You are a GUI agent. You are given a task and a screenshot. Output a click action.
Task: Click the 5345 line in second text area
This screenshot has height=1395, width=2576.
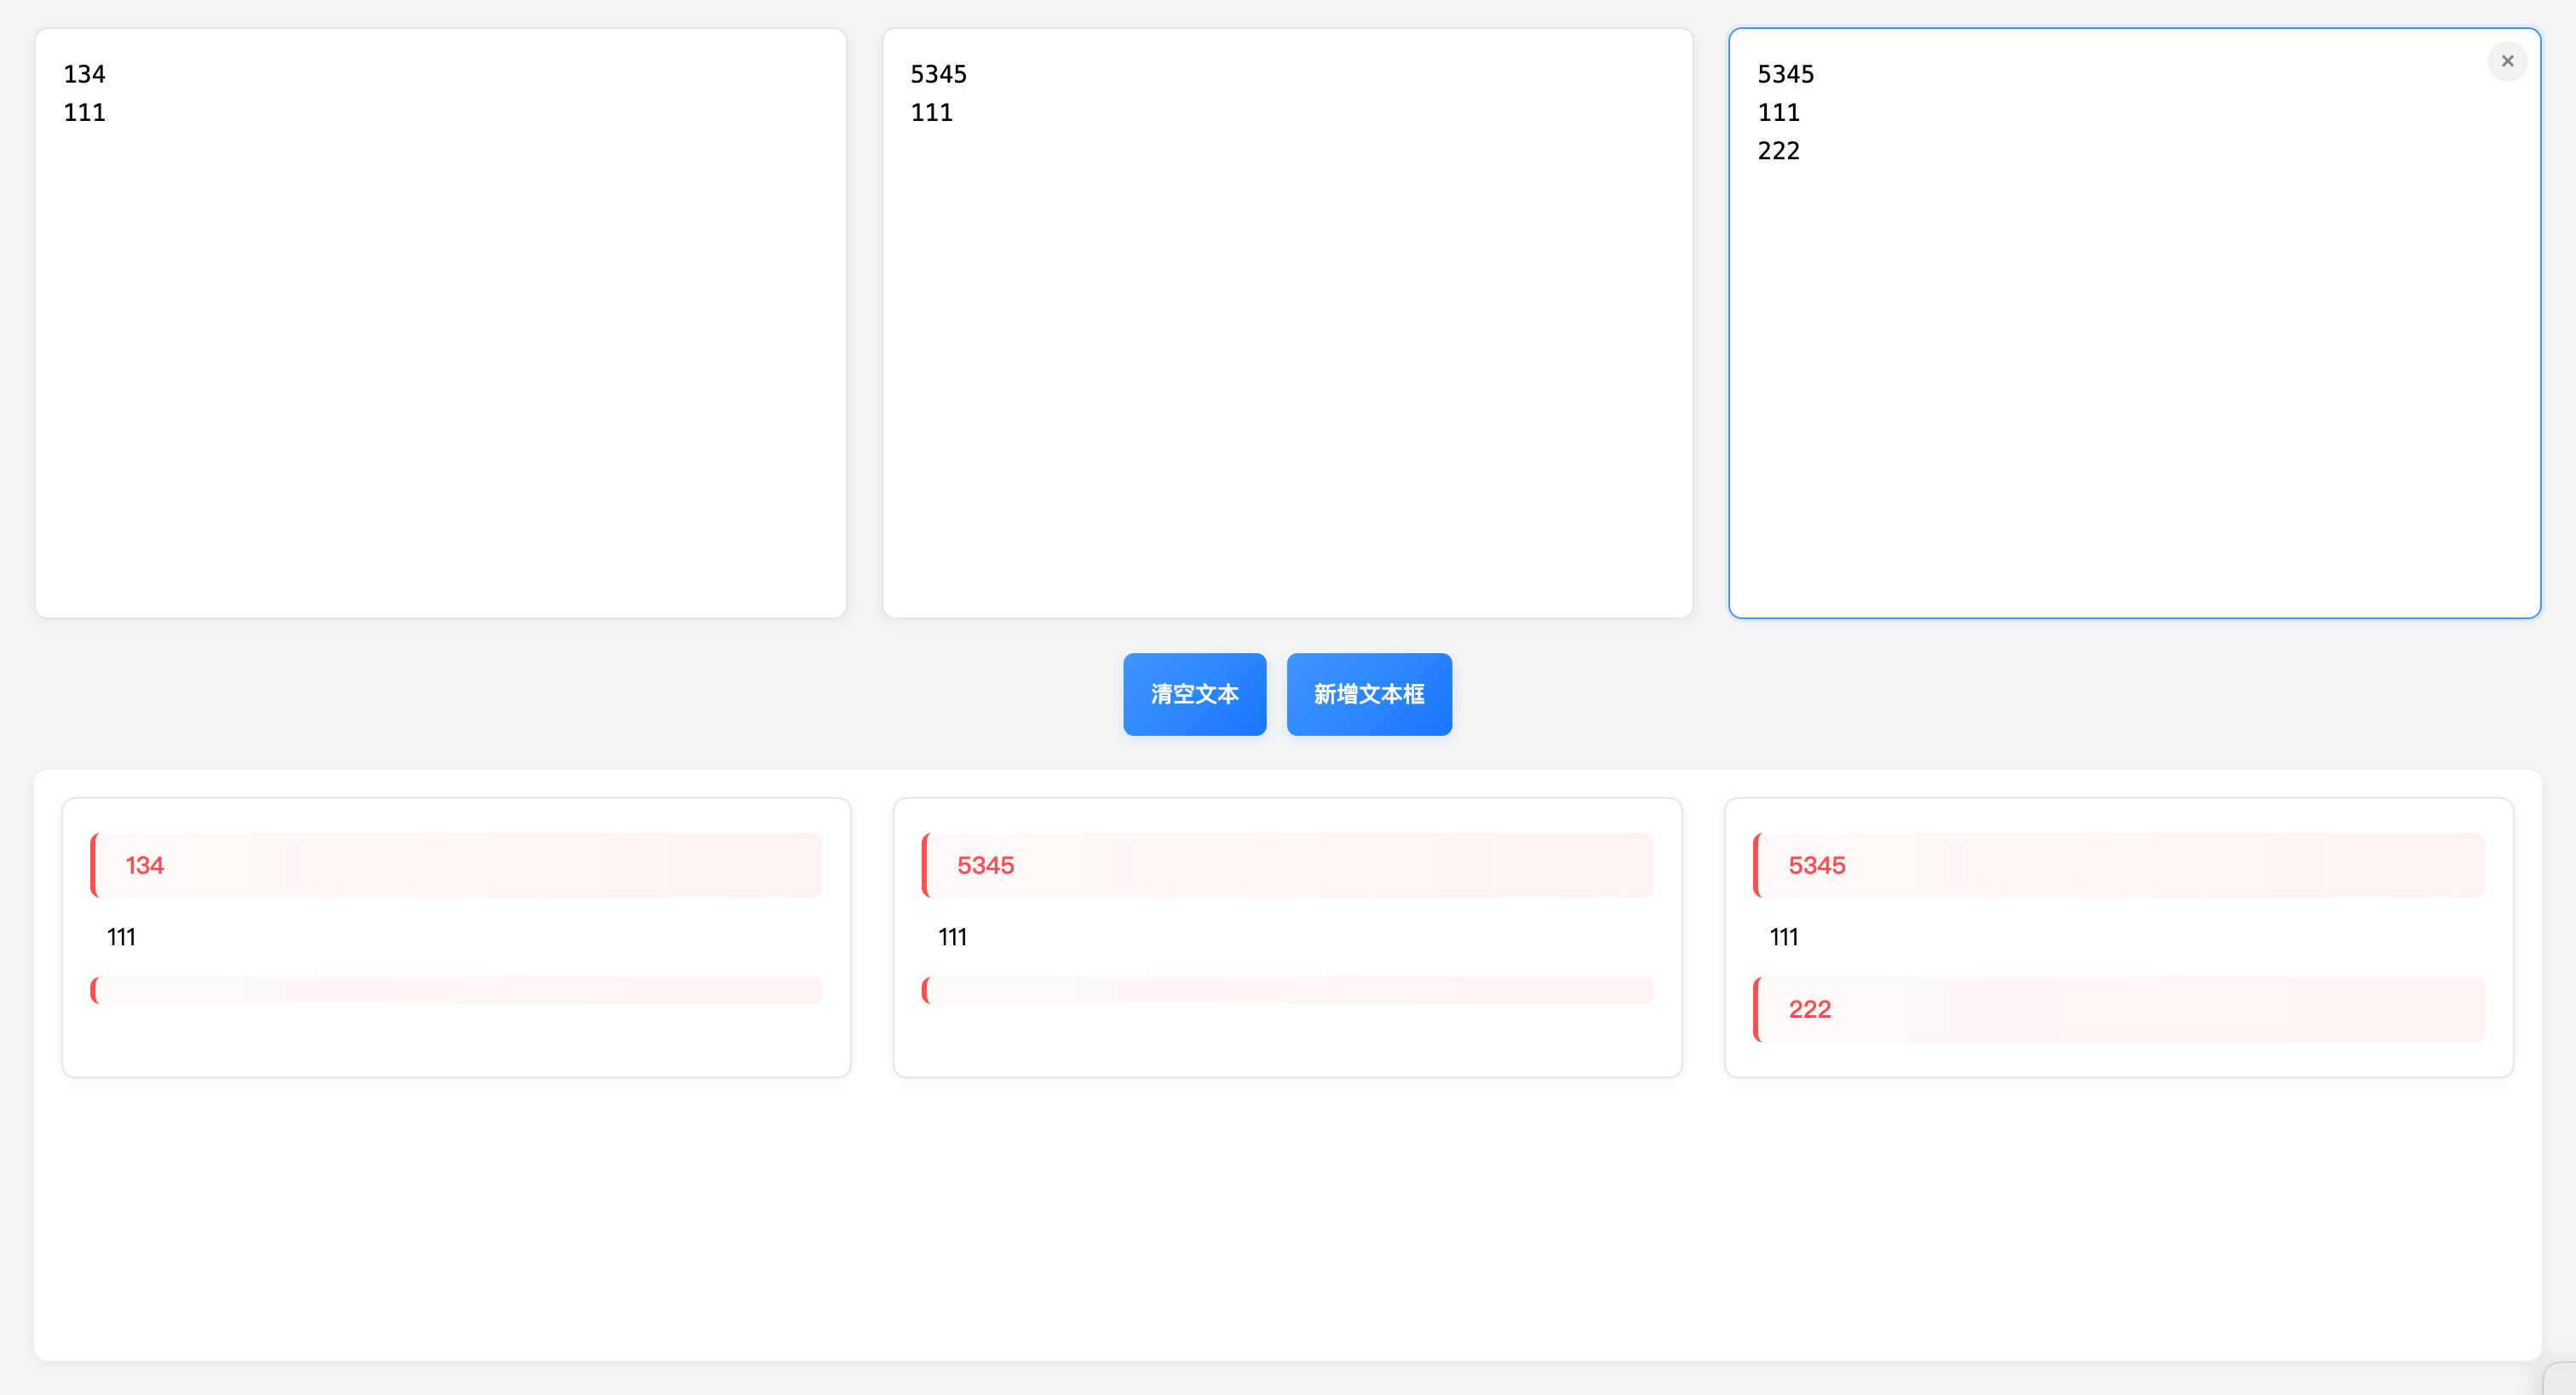(x=938, y=74)
